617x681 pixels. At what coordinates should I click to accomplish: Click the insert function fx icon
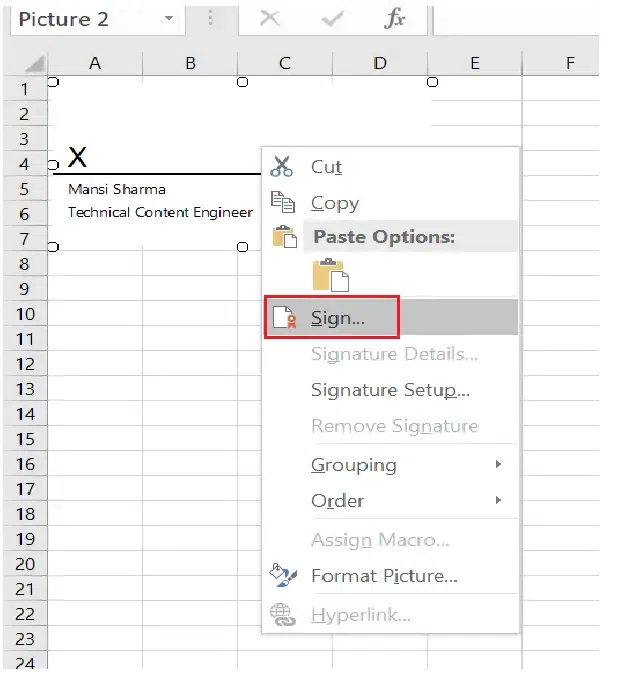(395, 19)
